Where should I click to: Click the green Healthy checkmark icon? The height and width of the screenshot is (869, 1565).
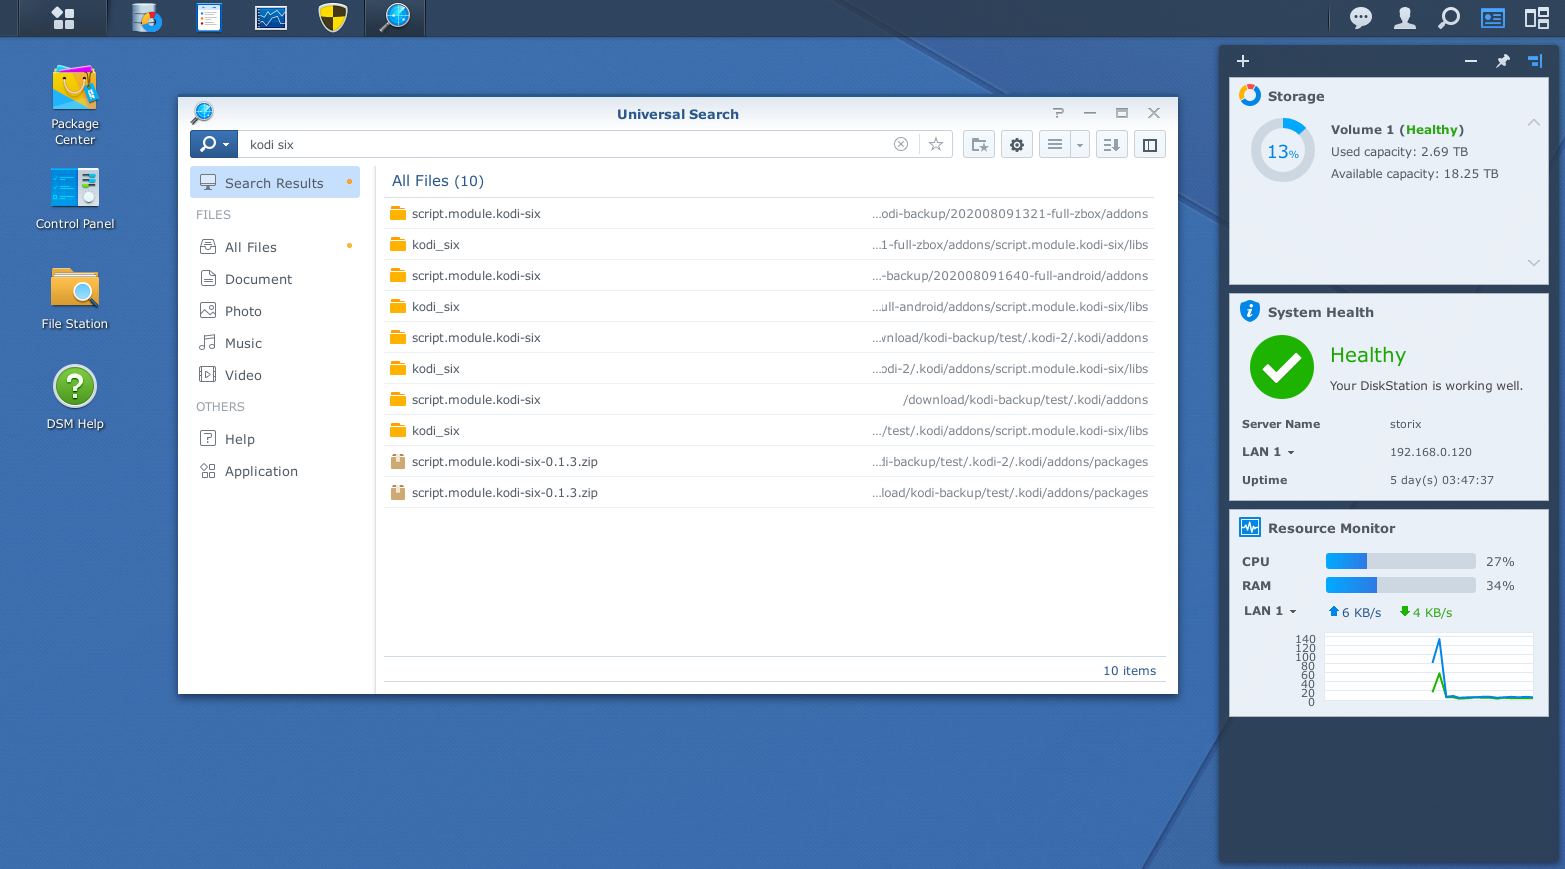pyautogui.click(x=1282, y=367)
